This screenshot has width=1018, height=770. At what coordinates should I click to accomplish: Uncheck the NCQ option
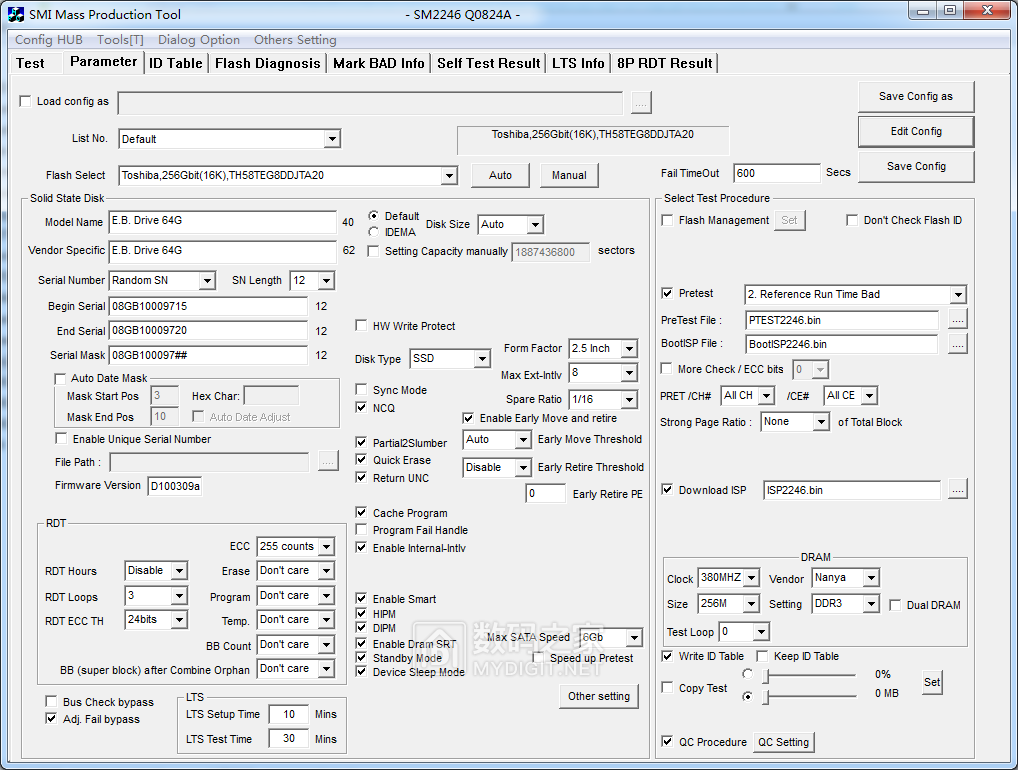[361, 408]
